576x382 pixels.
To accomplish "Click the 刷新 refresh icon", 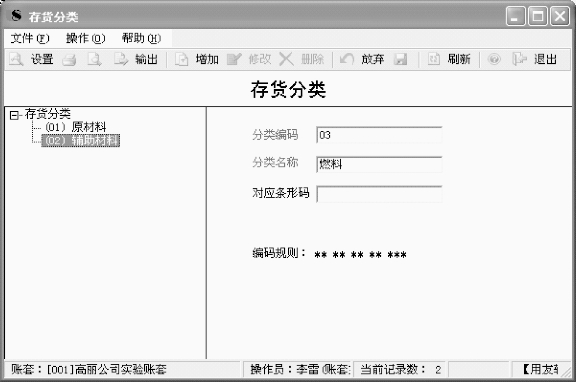I will (434, 59).
